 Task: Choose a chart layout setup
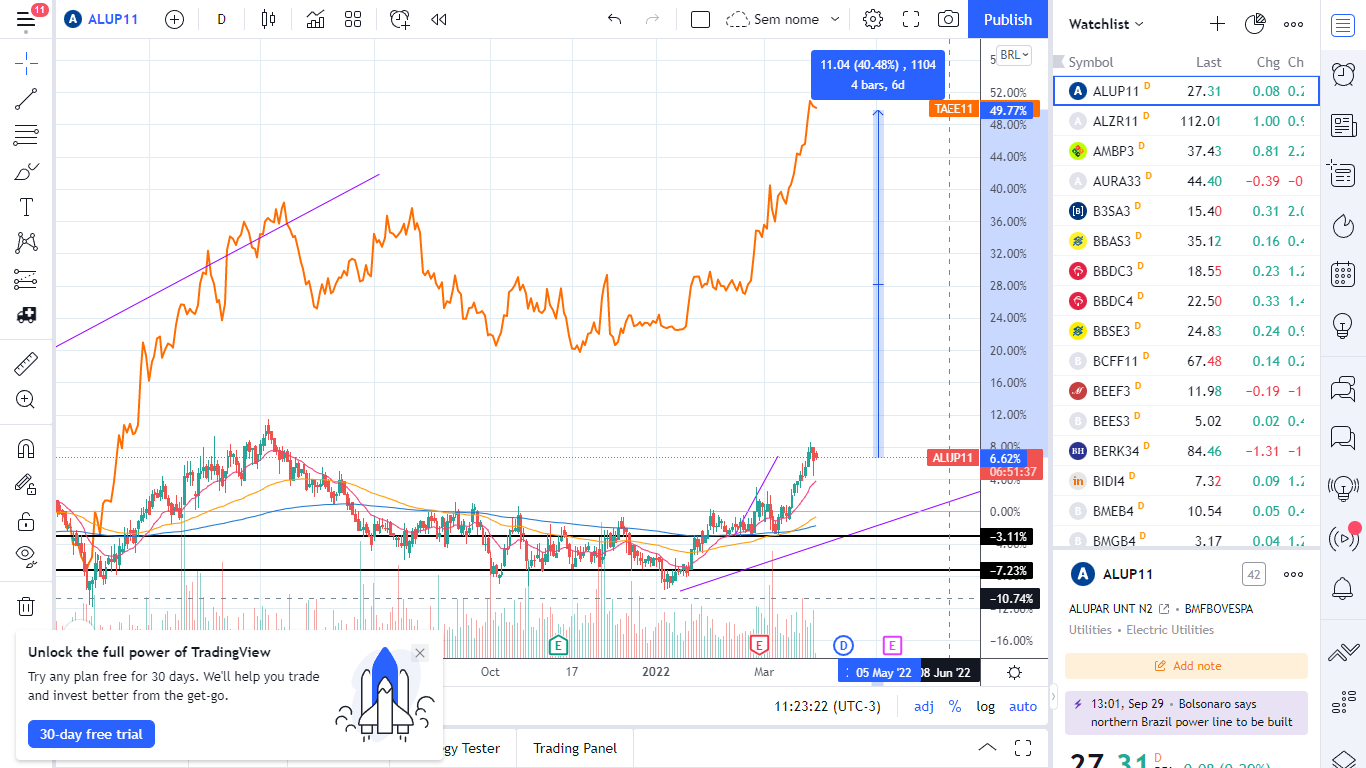pos(700,19)
